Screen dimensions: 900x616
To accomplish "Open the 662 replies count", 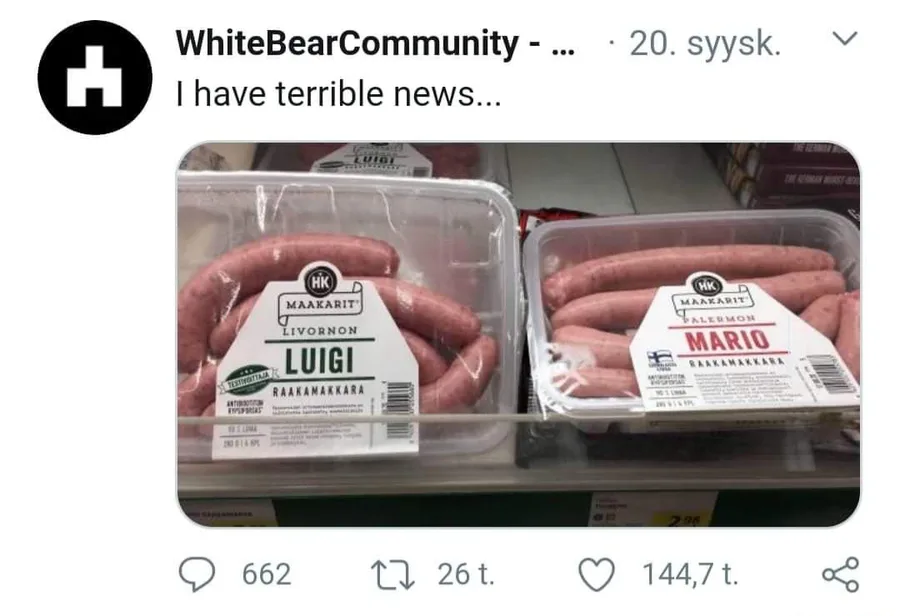I will pyautogui.click(x=267, y=574).
